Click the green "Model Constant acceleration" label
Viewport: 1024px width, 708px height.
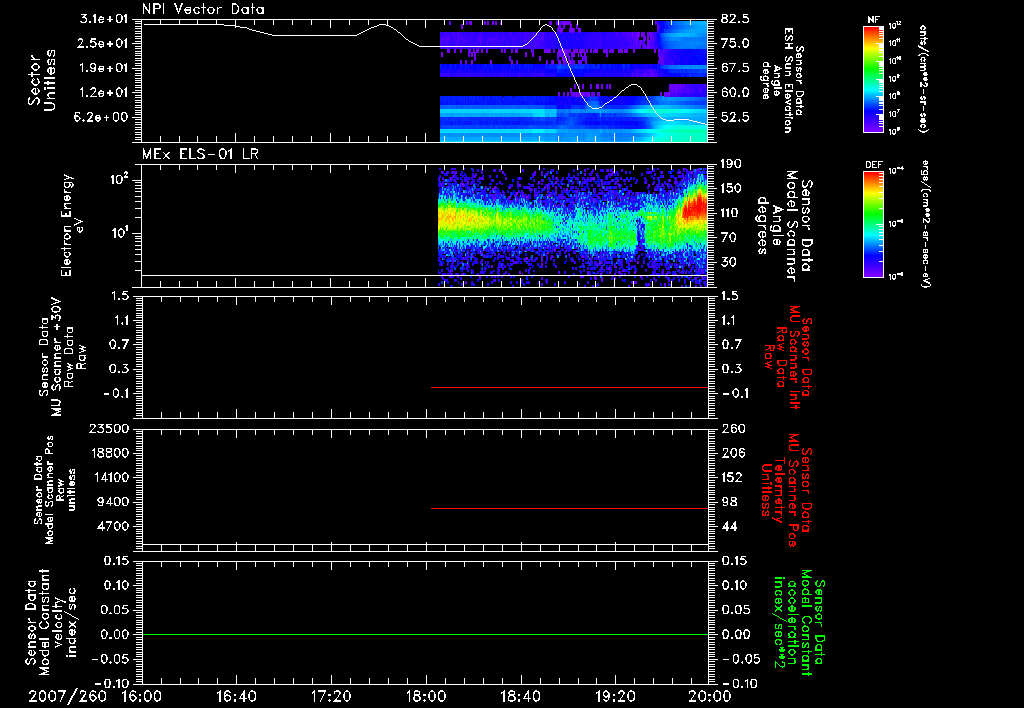coord(799,622)
